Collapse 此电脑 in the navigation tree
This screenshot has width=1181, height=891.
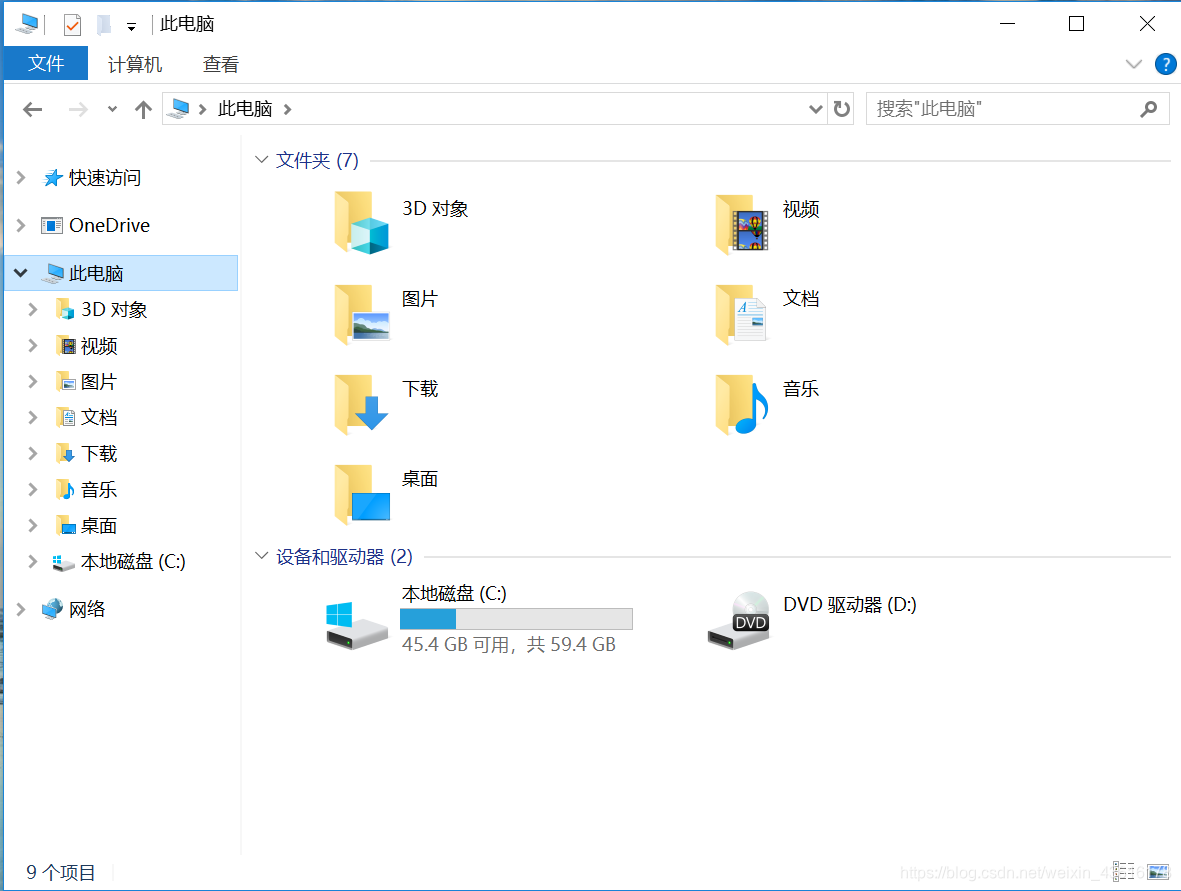tap(21, 273)
